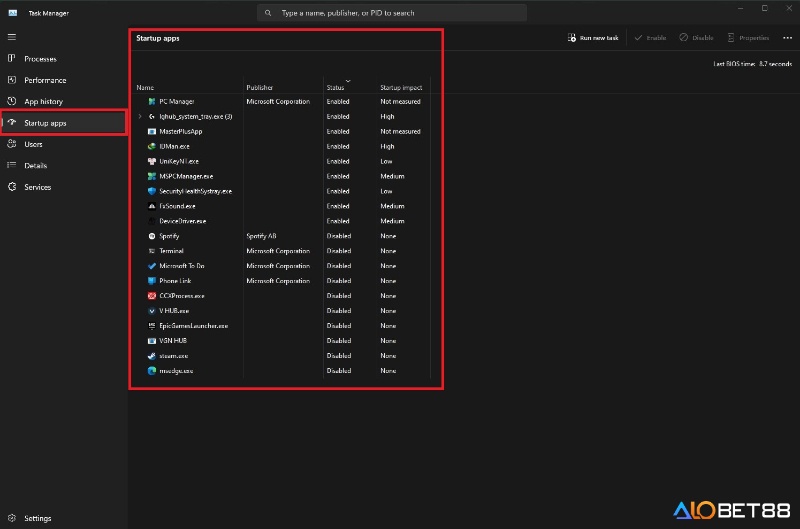The height and width of the screenshot is (529, 800).
Task: Click the msedge.exe icon
Action: click(x=152, y=371)
